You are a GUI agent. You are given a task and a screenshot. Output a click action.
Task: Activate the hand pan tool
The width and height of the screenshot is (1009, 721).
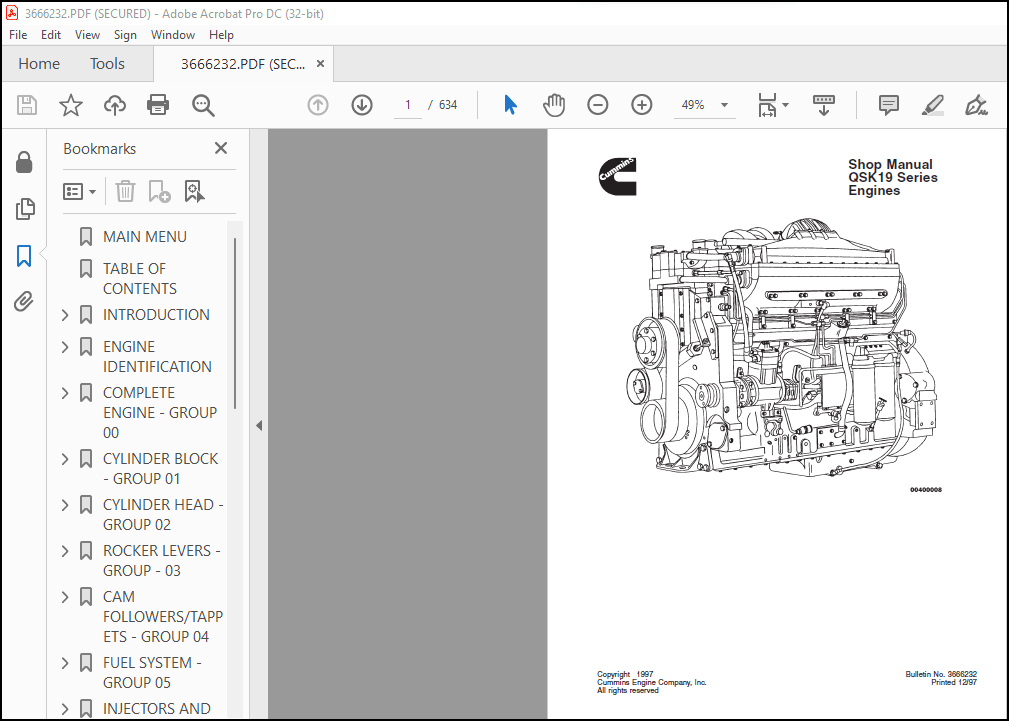click(x=554, y=105)
